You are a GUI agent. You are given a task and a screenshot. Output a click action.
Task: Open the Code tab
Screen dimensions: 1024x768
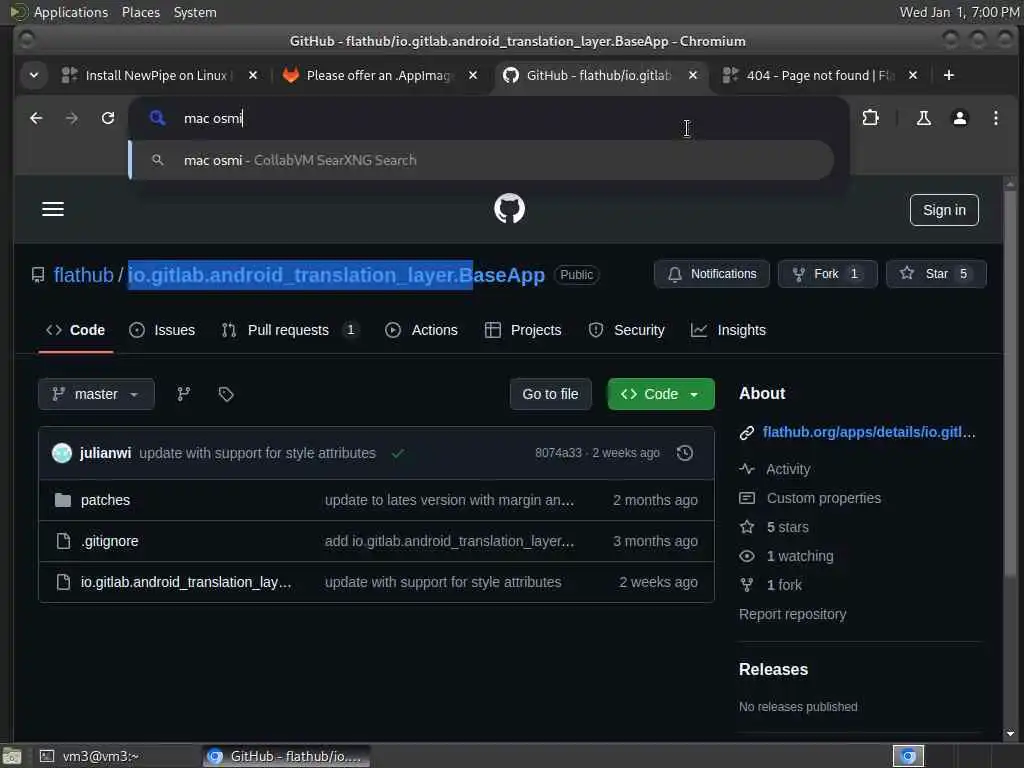pos(75,330)
